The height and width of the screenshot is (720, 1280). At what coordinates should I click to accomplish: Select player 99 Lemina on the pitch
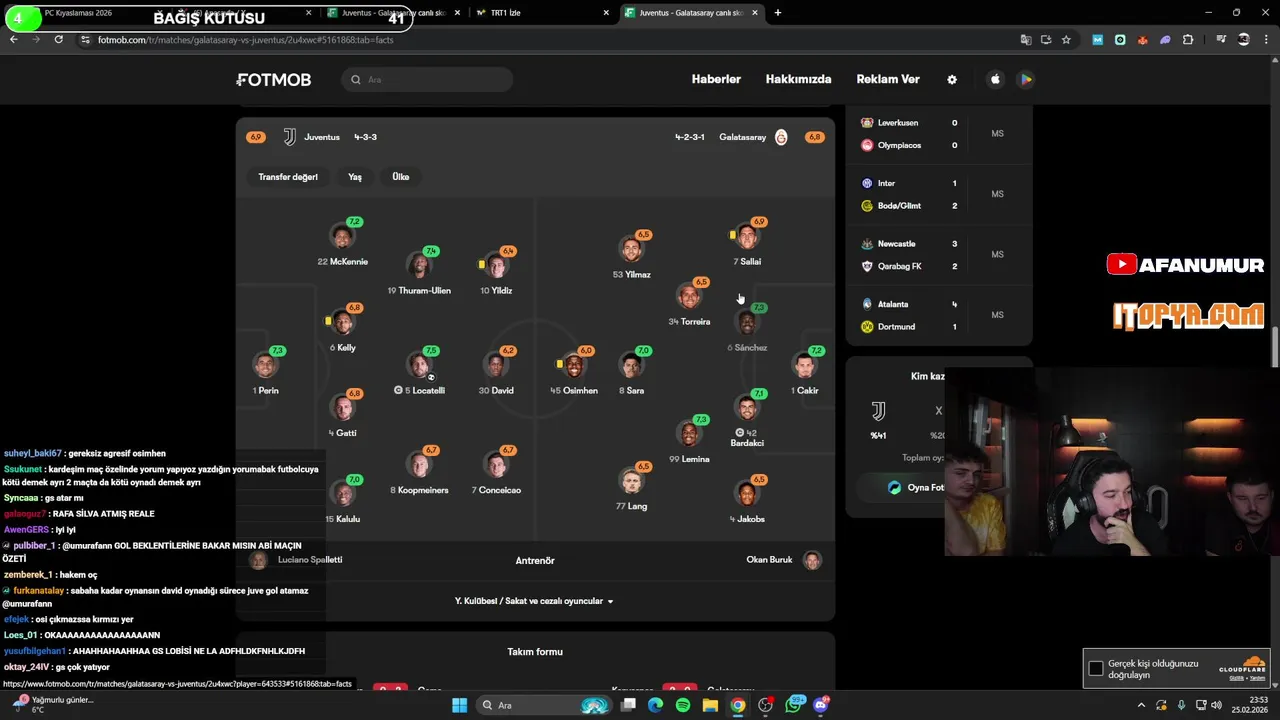[x=689, y=441]
